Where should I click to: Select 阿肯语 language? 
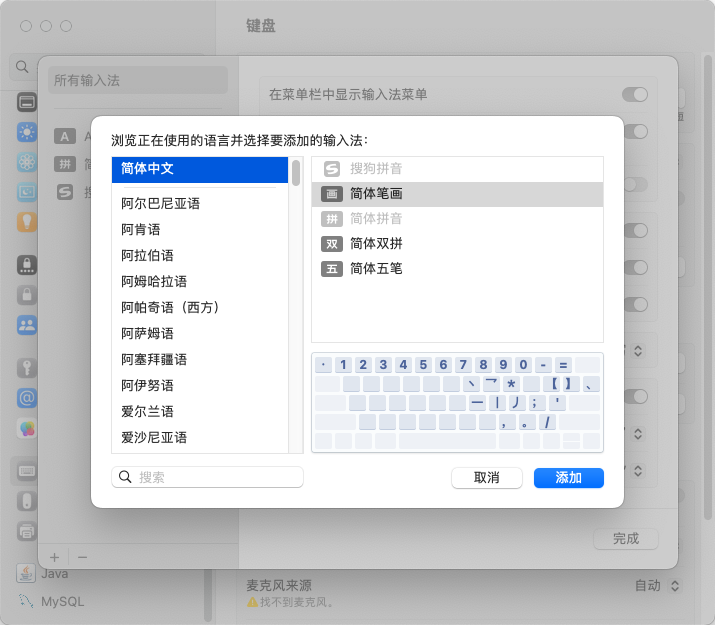(x=140, y=229)
